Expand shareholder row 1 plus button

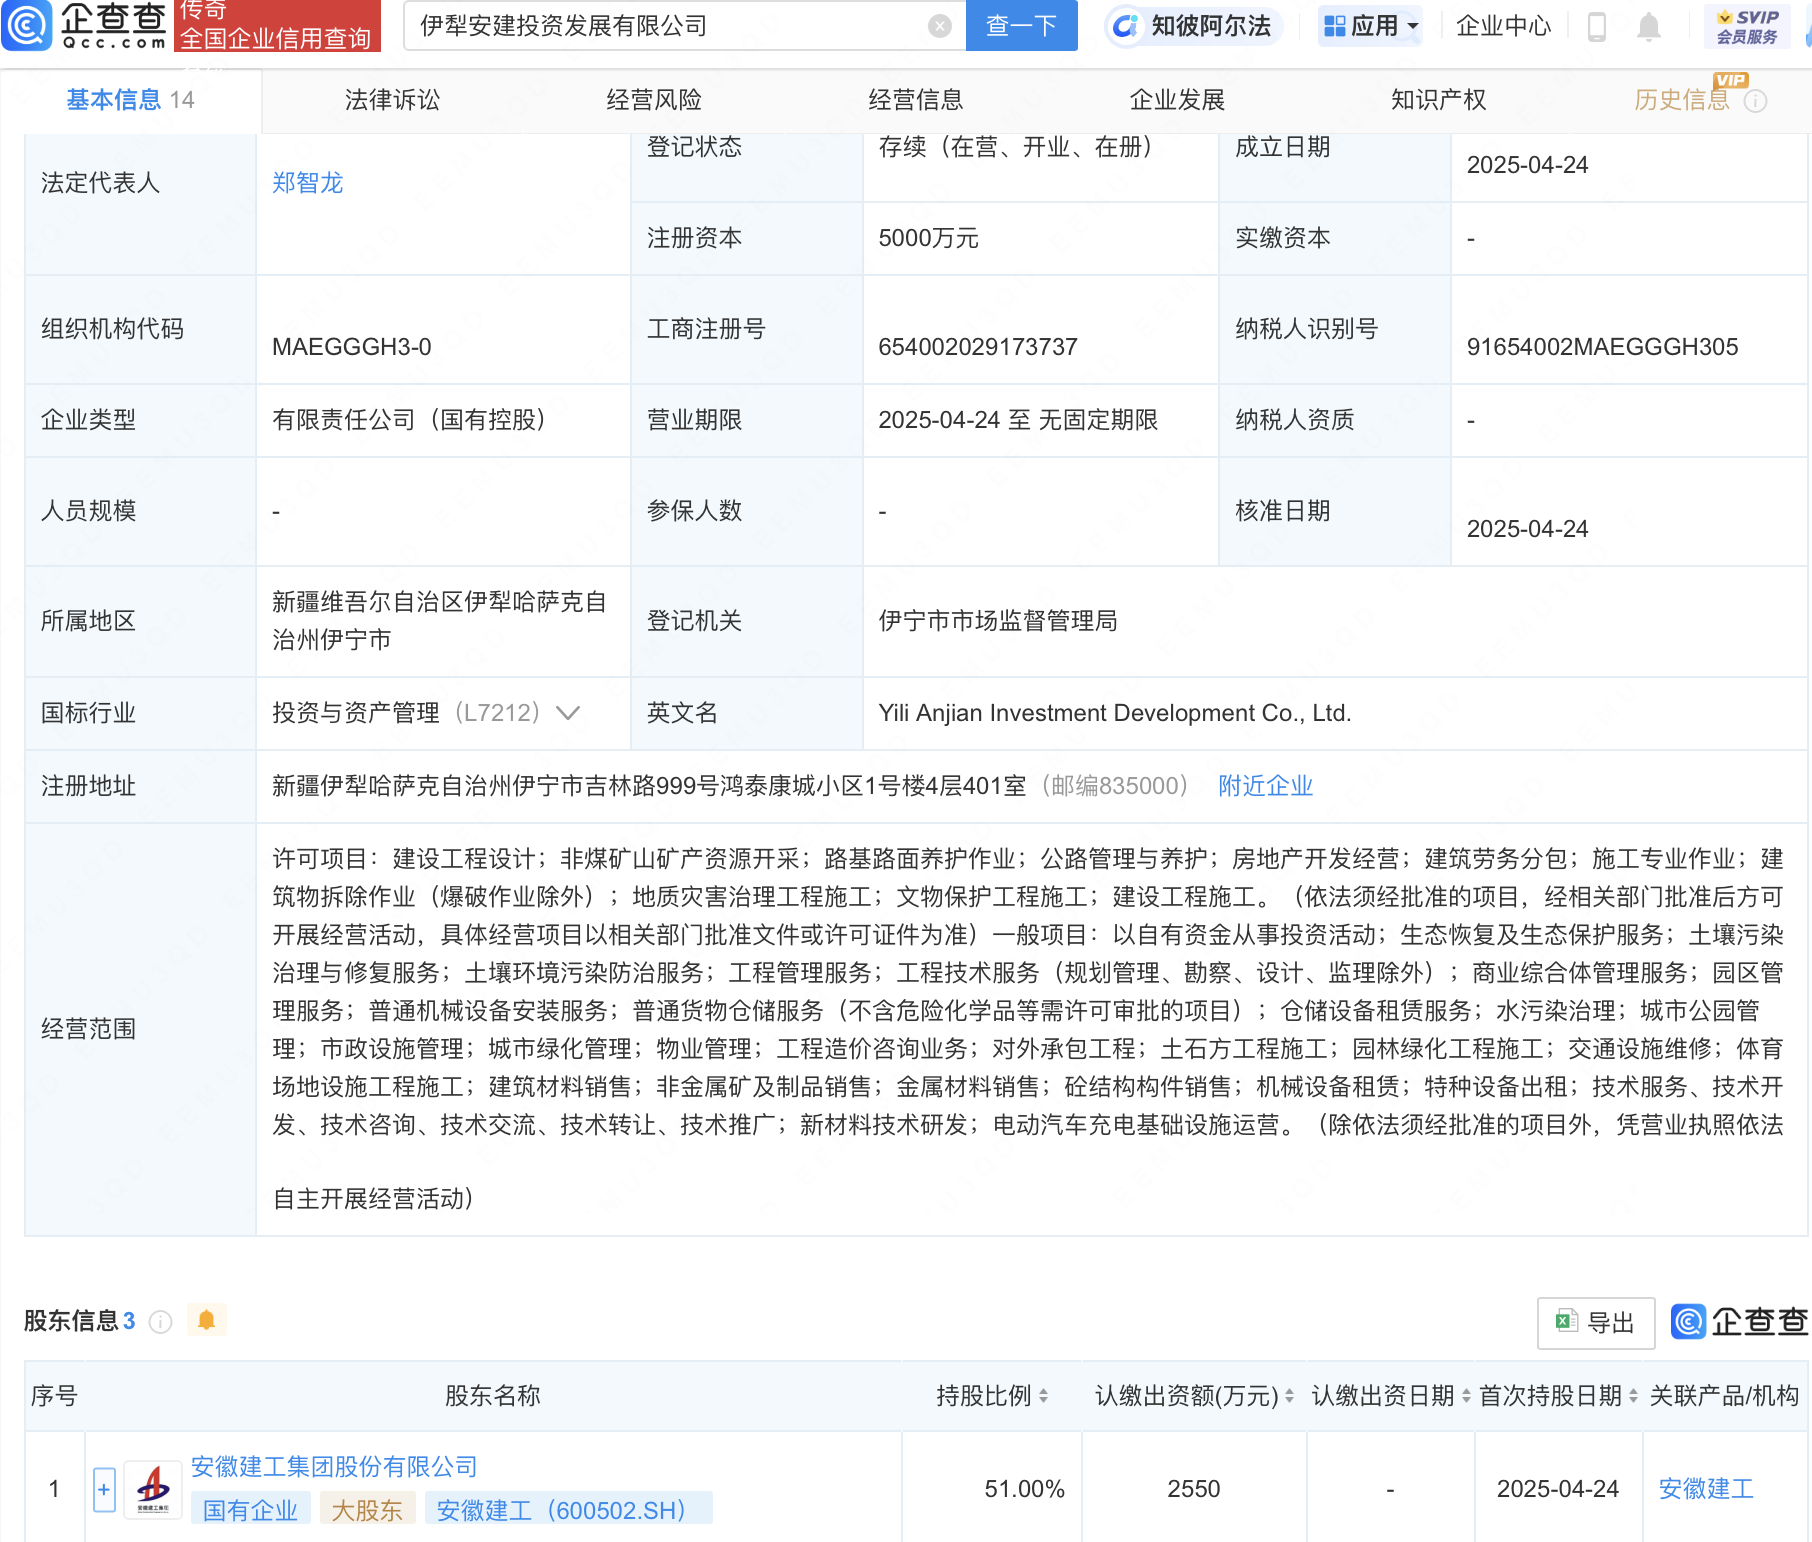point(104,1489)
